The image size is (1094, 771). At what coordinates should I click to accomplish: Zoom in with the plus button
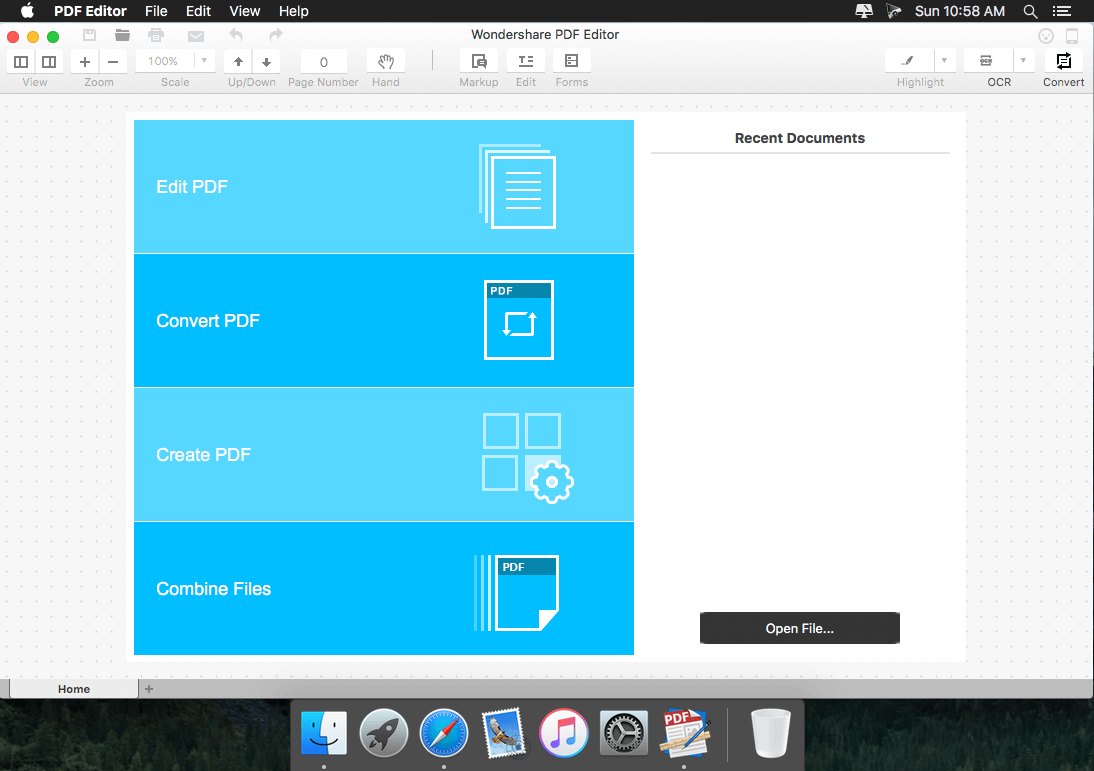[85, 61]
